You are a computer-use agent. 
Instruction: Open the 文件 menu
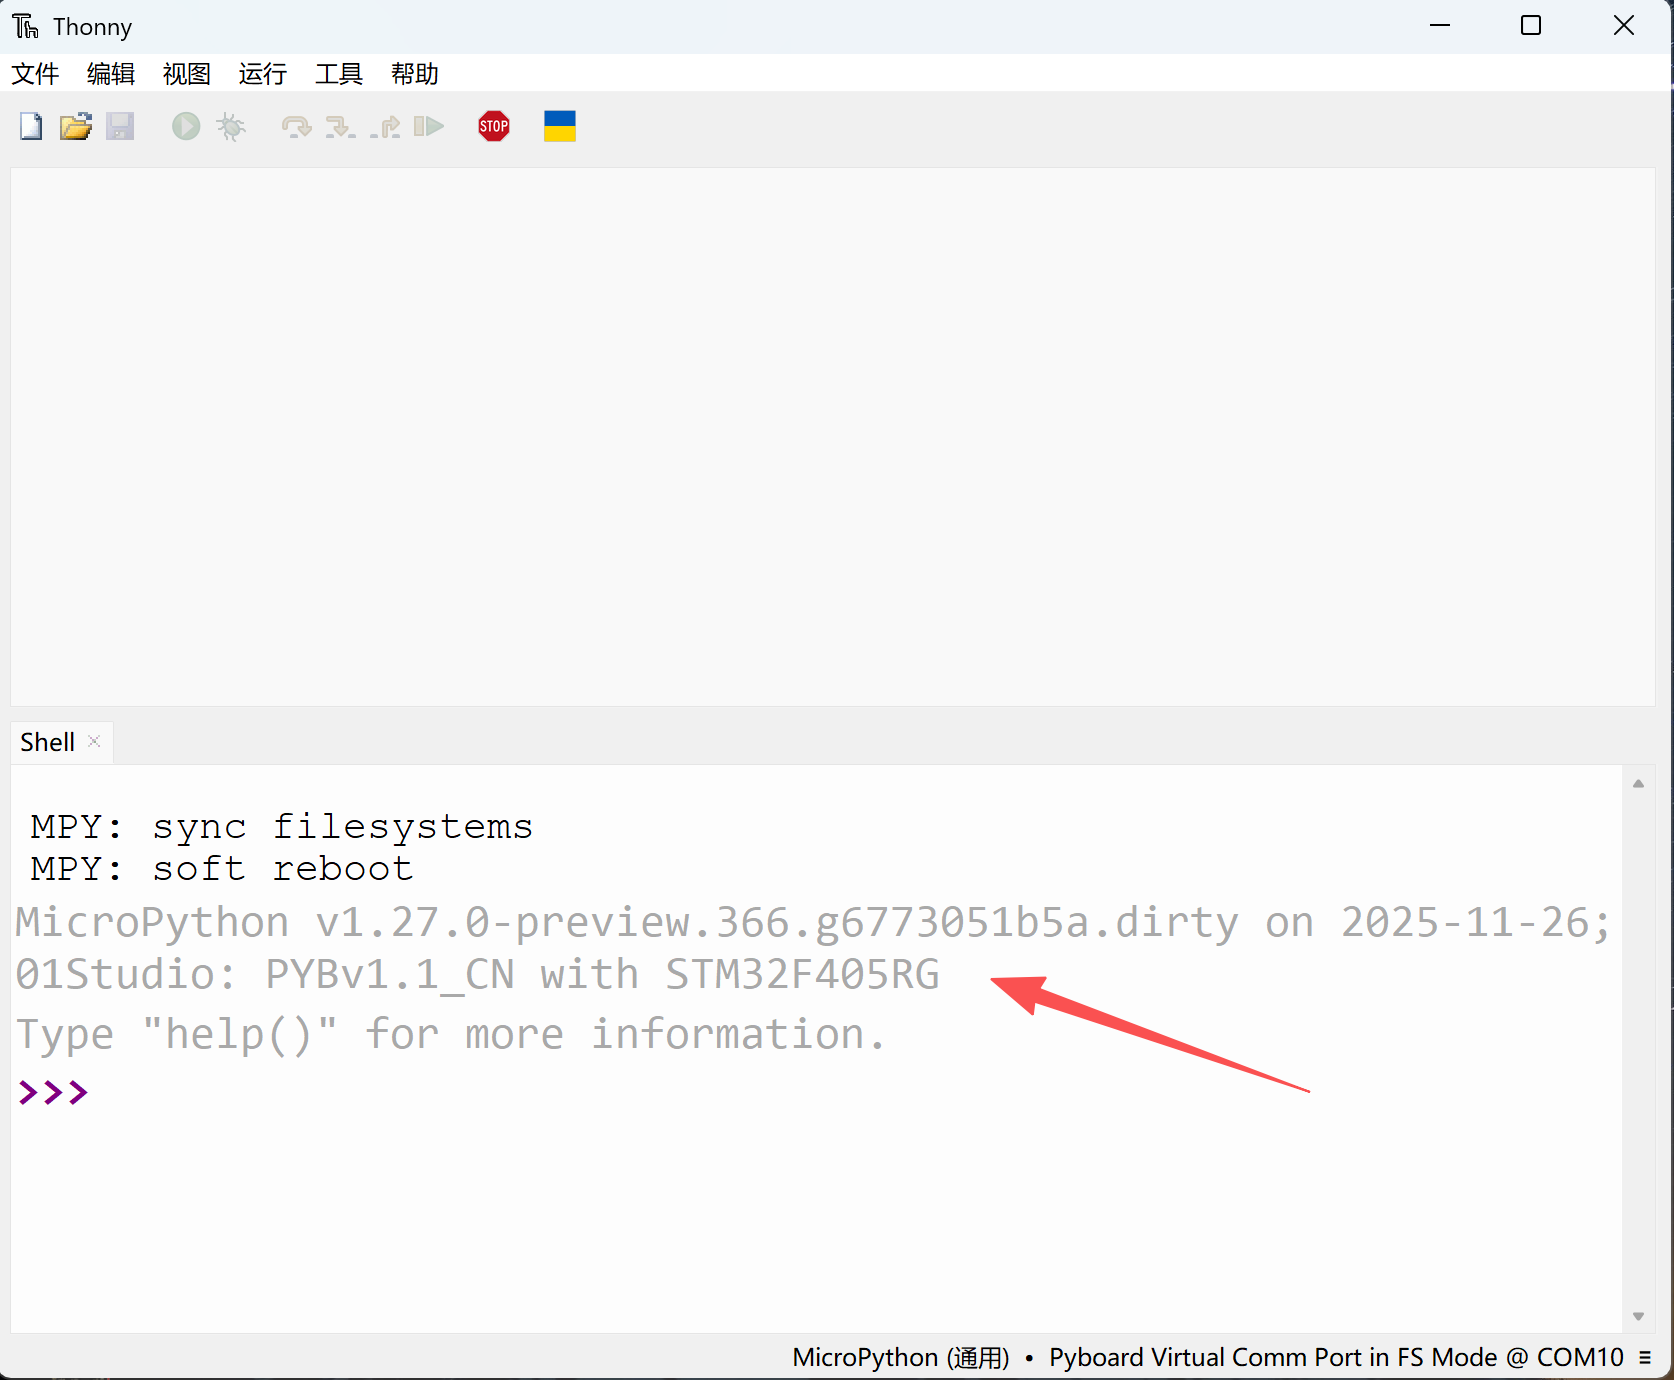coord(34,74)
